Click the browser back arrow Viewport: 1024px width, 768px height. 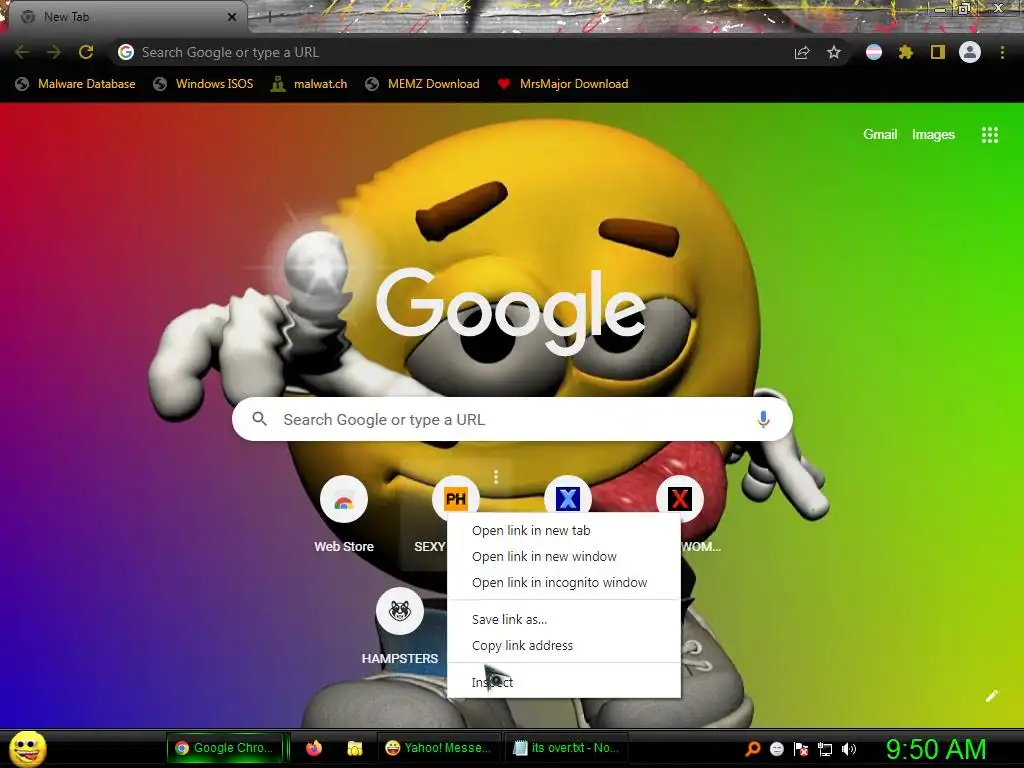point(22,52)
